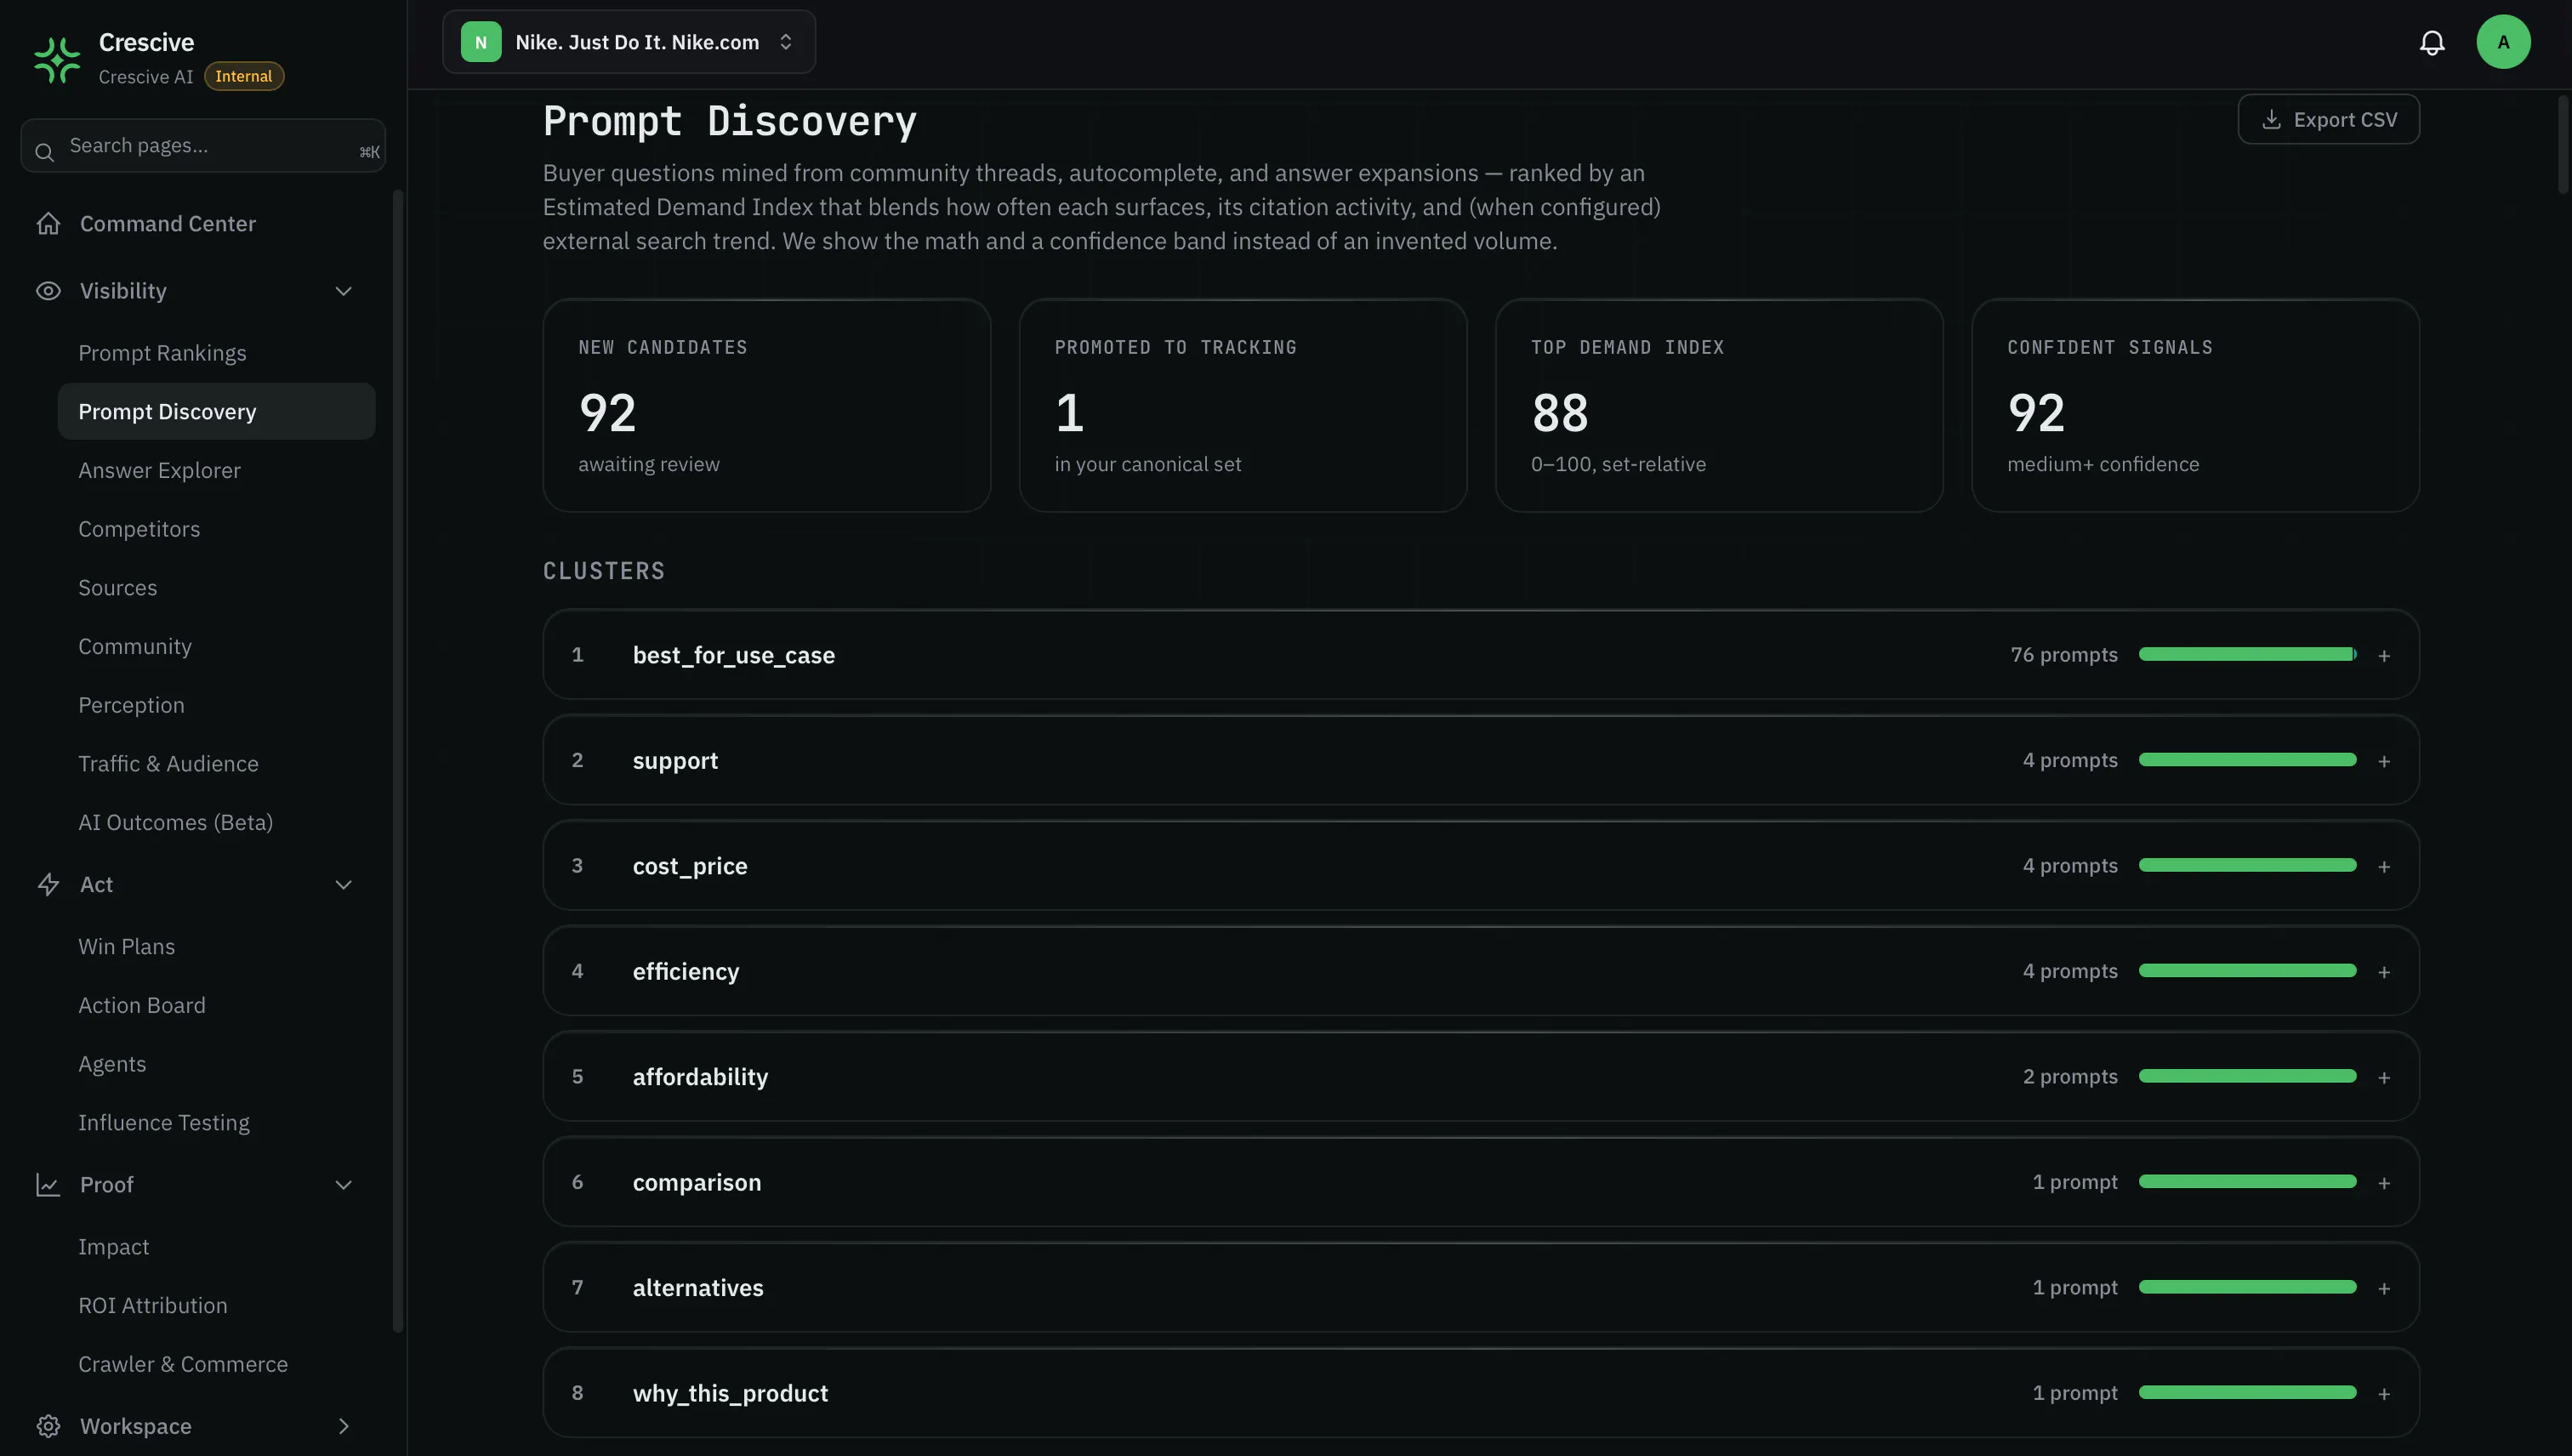Viewport: 2572px width, 1456px height.
Task: Click the Prompt Discovery page heading
Action: (730, 121)
